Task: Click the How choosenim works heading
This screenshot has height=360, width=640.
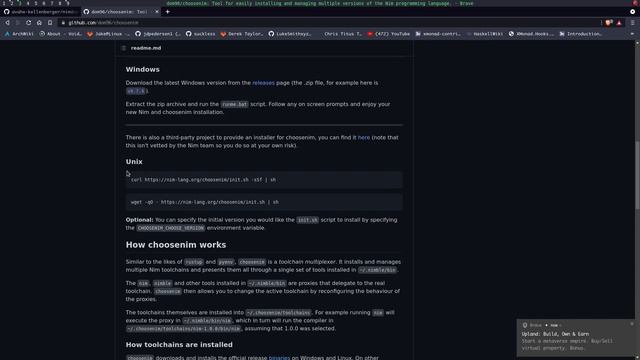Action: tap(176, 245)
